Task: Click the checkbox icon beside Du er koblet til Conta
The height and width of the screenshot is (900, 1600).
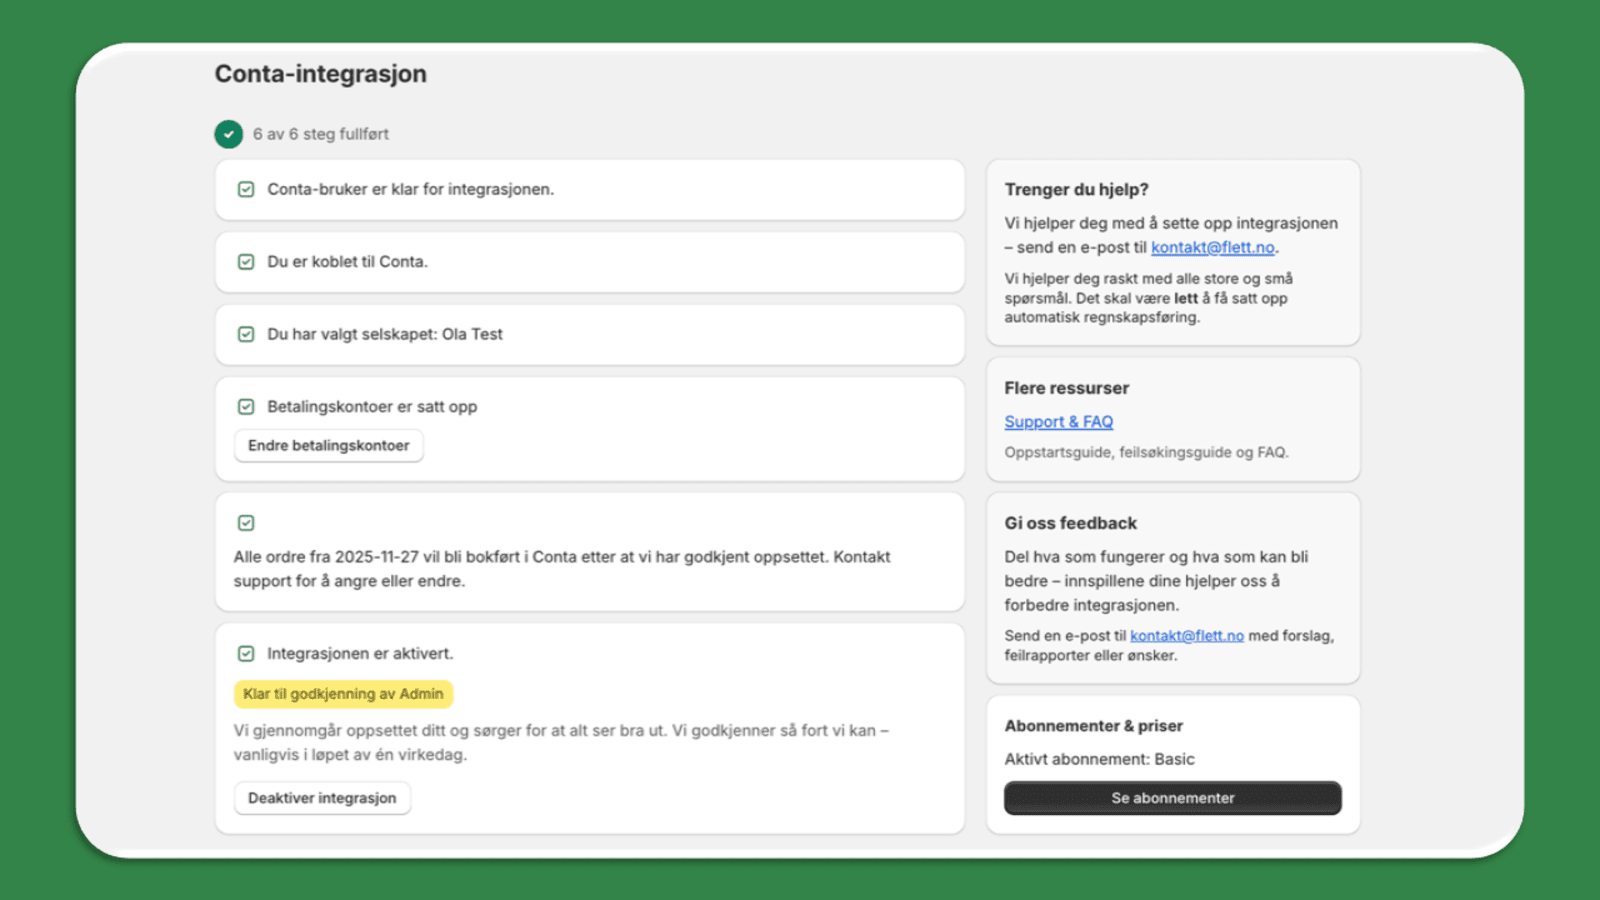Action: pos(246,262)
